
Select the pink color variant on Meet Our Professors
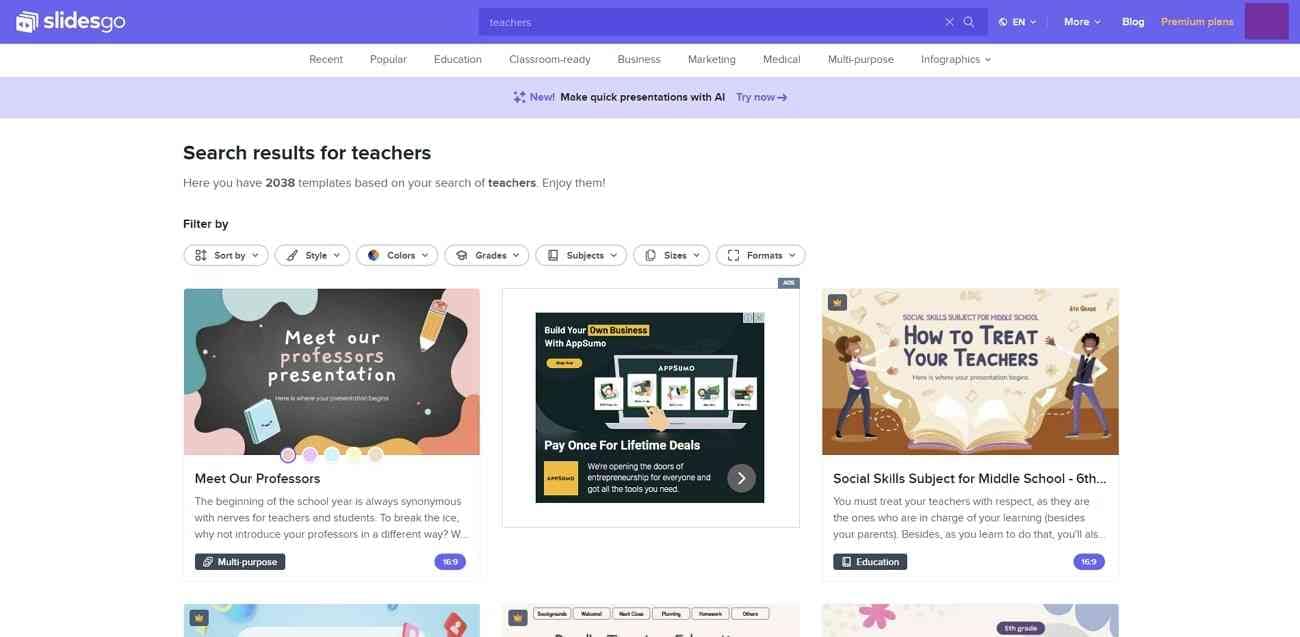288,455
